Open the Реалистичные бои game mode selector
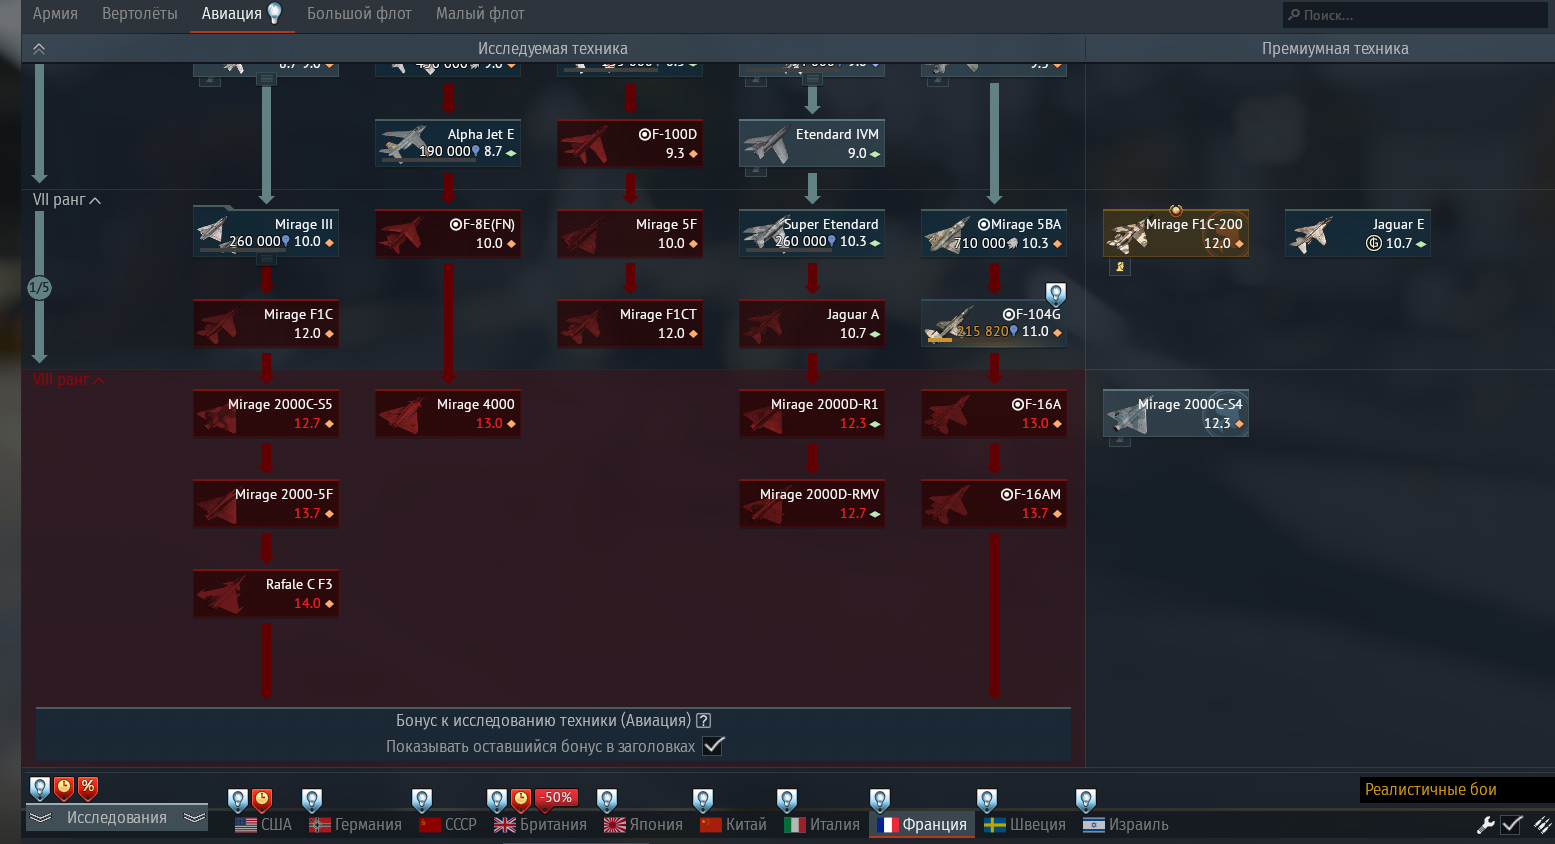The width and height of the screenshot is (1555, 844). (1457, 790)
